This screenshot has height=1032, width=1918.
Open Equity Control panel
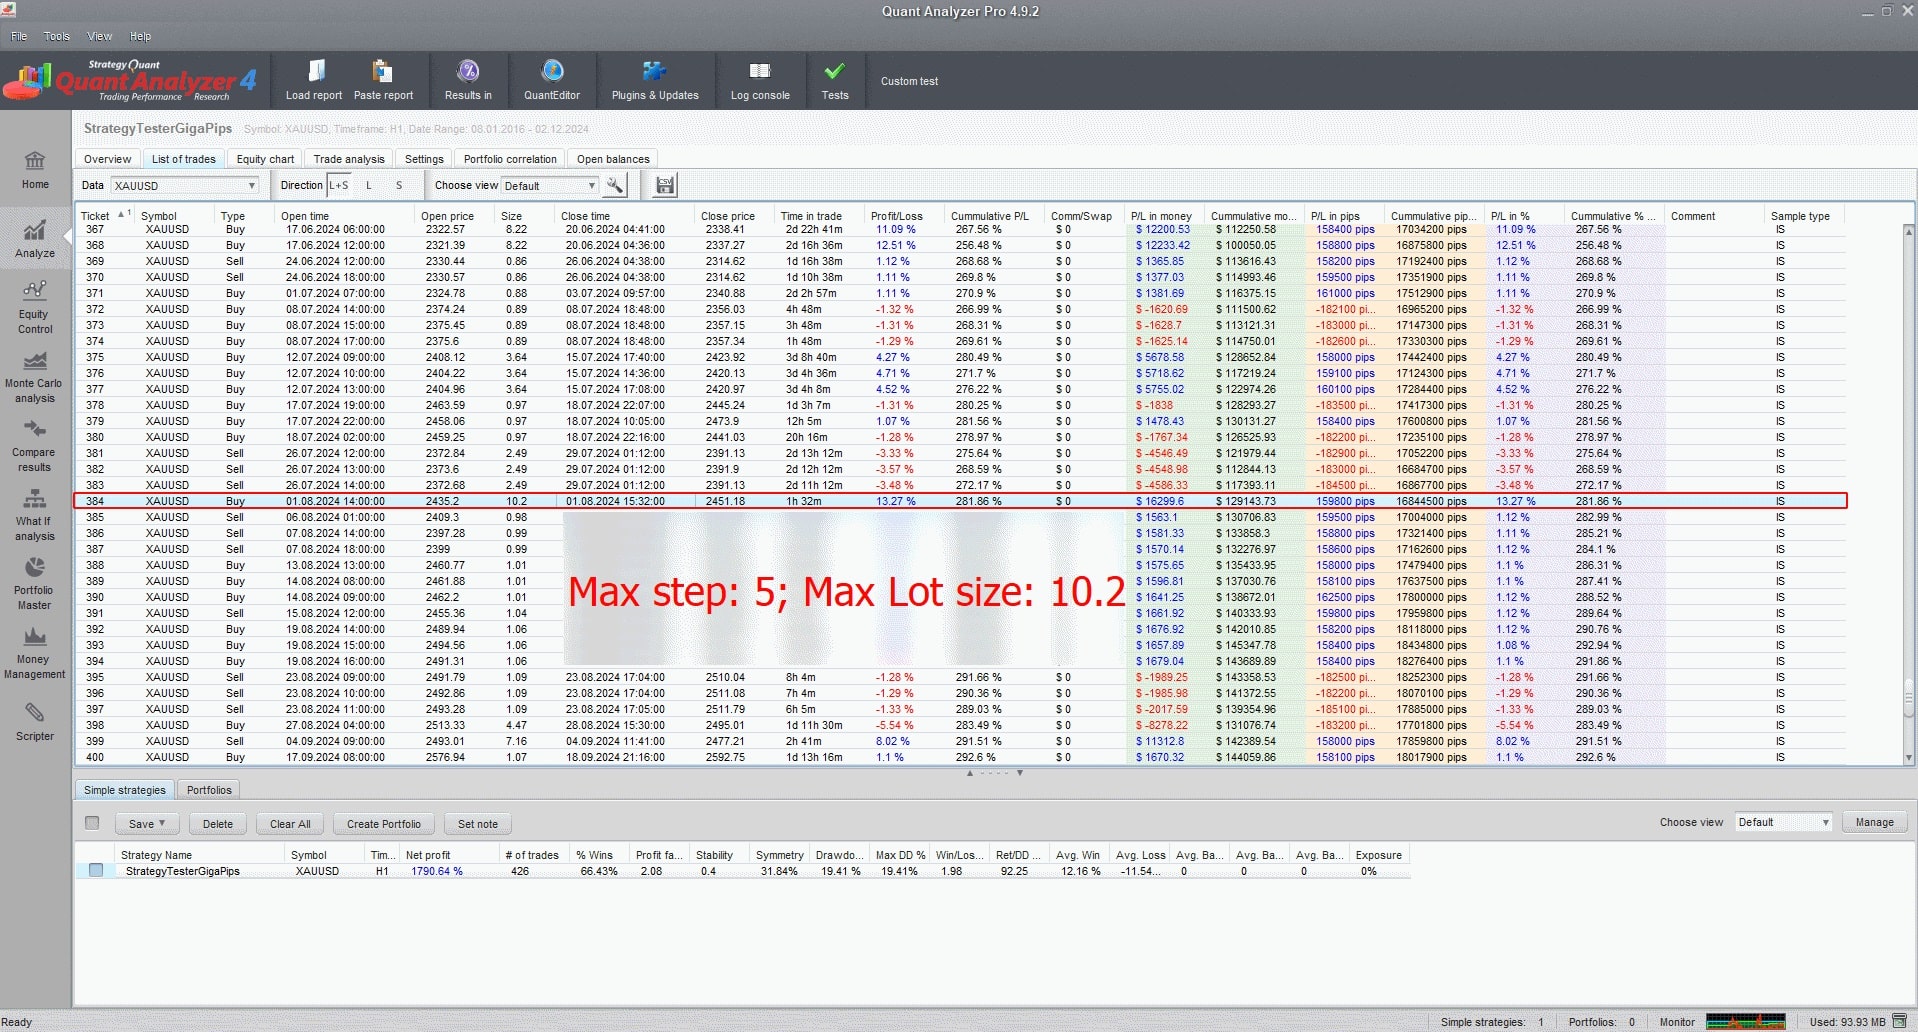35,306
